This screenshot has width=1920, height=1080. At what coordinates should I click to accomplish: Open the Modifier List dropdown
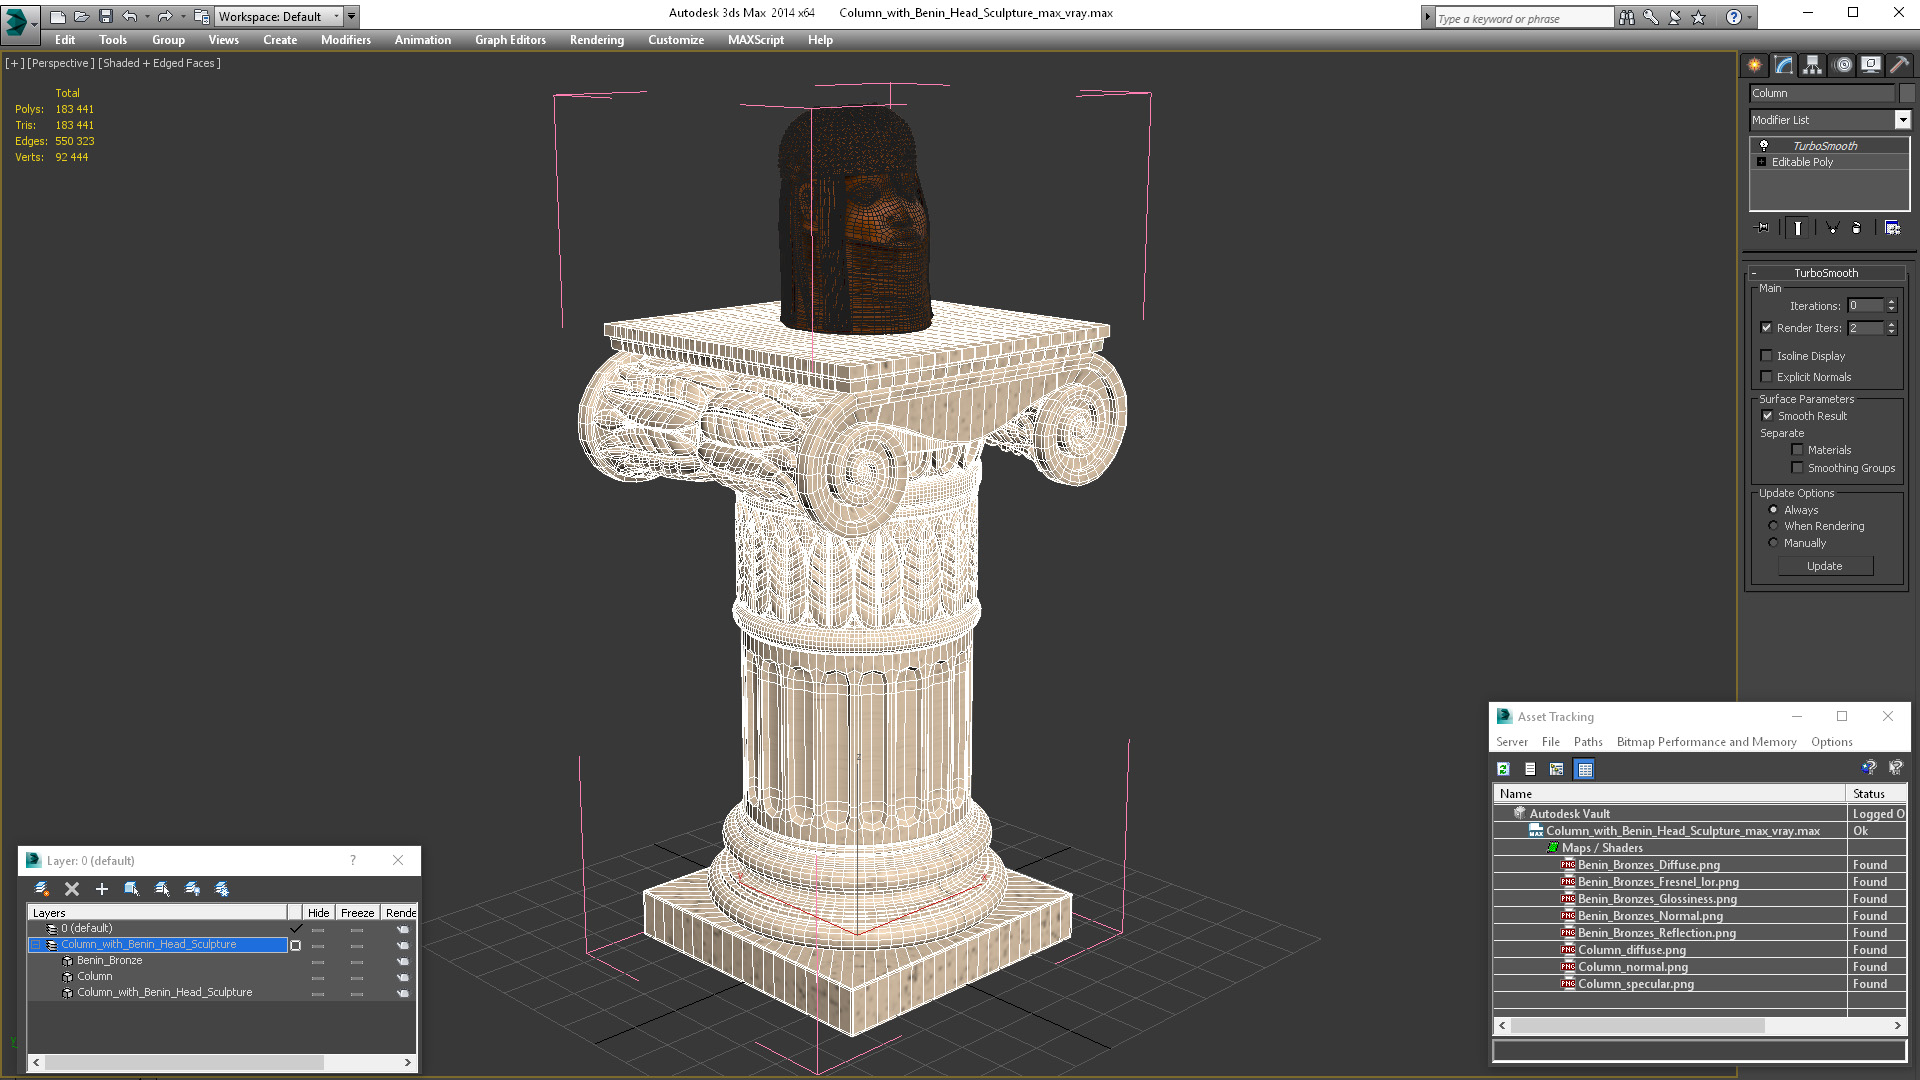click(x=1902, y=120)
